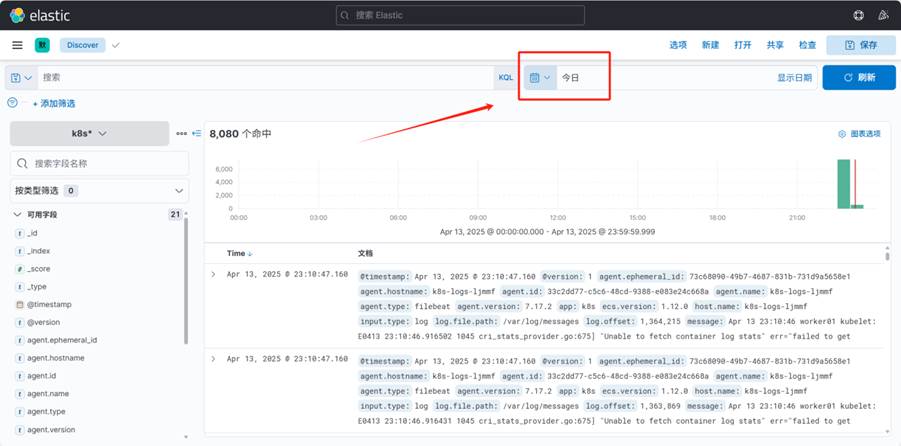Open the 检查 menu item
The height and width of the screenshot is (446, 901).
[x=807, y=45]
